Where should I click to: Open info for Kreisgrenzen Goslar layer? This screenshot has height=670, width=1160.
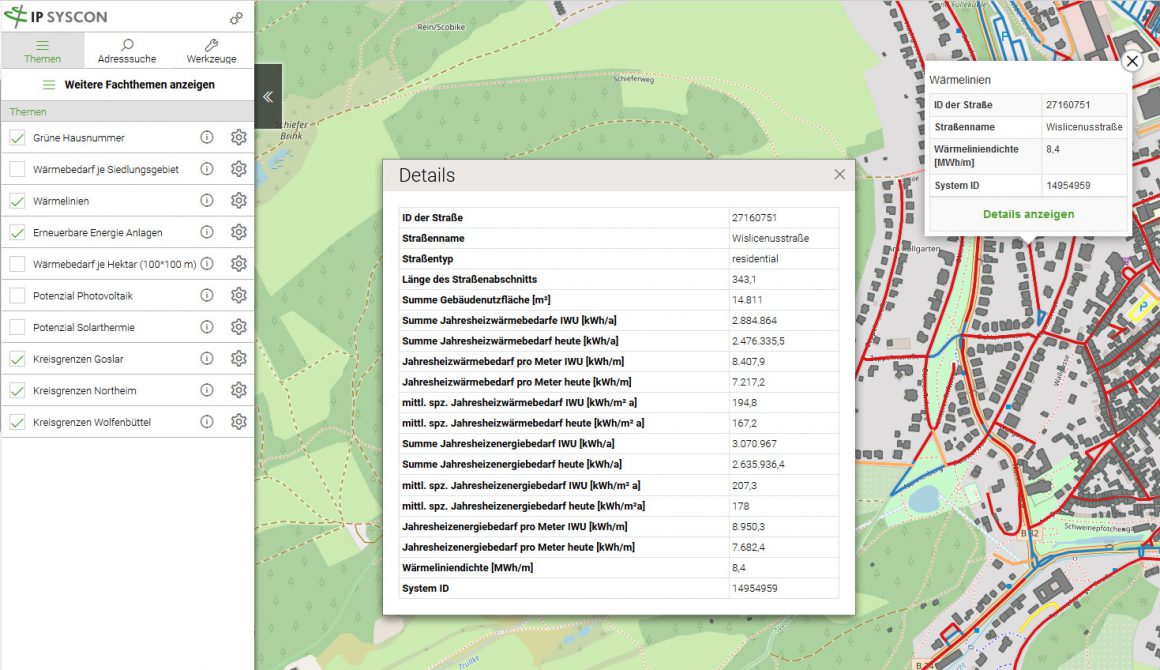click(207, 359)
